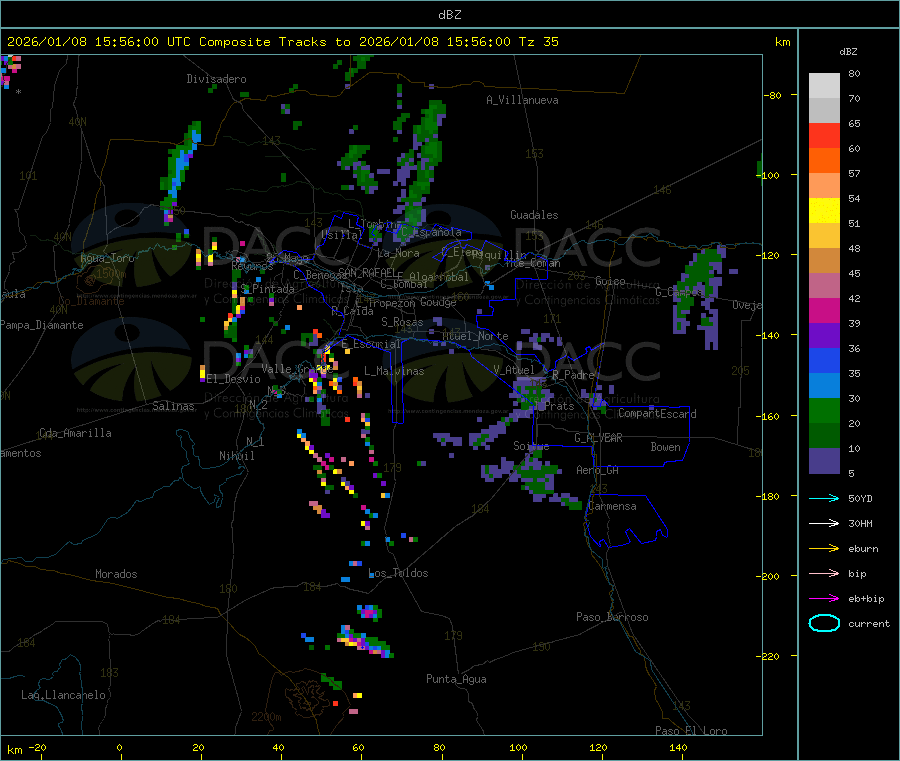
Task: Click the 'Nihuil' map label
Action: tap(237, 456)
